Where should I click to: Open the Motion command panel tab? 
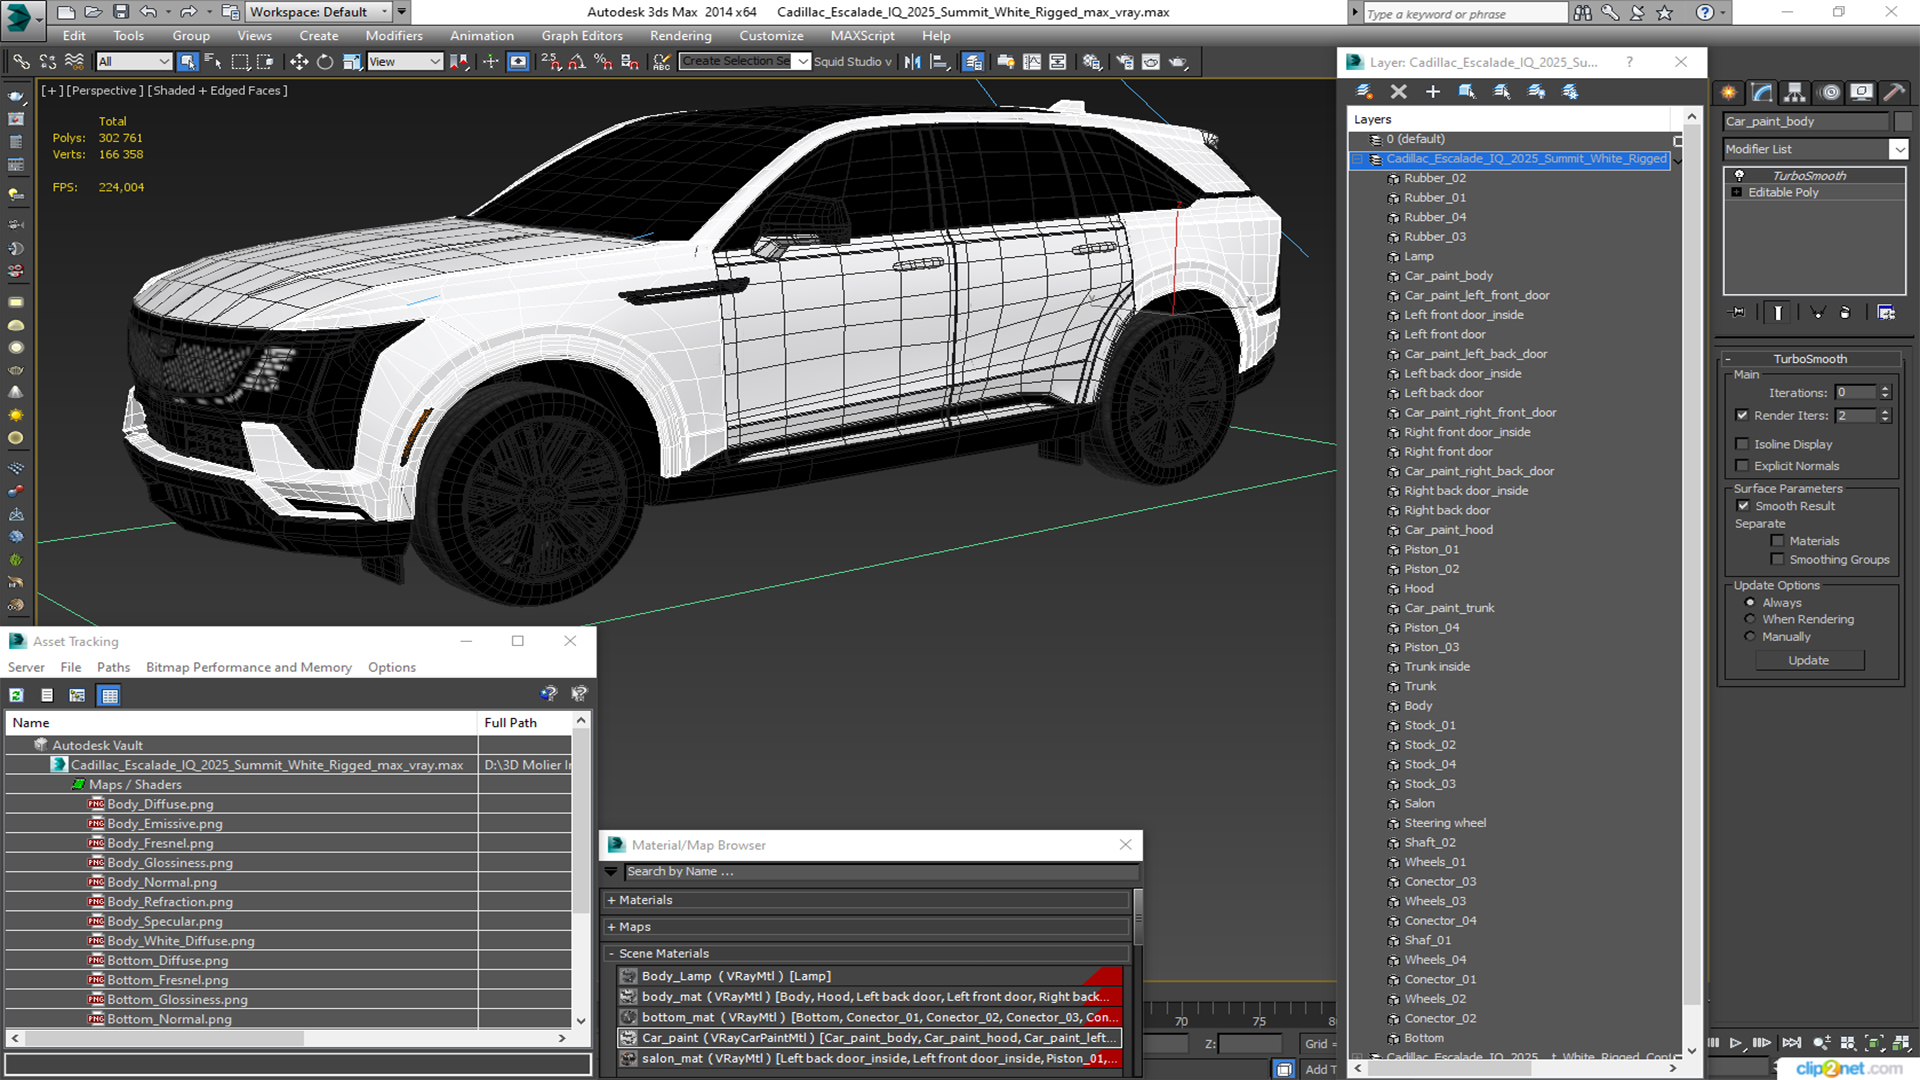click(x=1830, y=92)
